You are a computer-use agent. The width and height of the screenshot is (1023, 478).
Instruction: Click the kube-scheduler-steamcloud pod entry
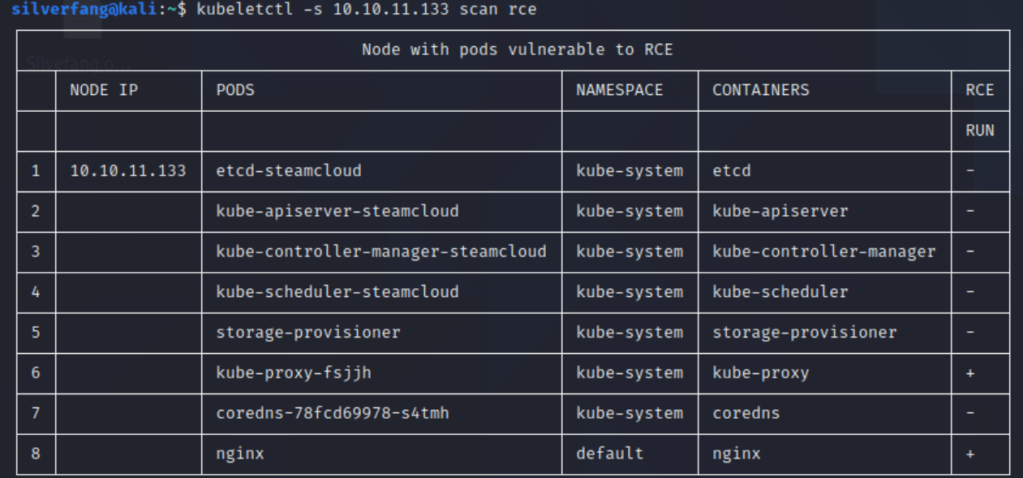pos(337,292)
